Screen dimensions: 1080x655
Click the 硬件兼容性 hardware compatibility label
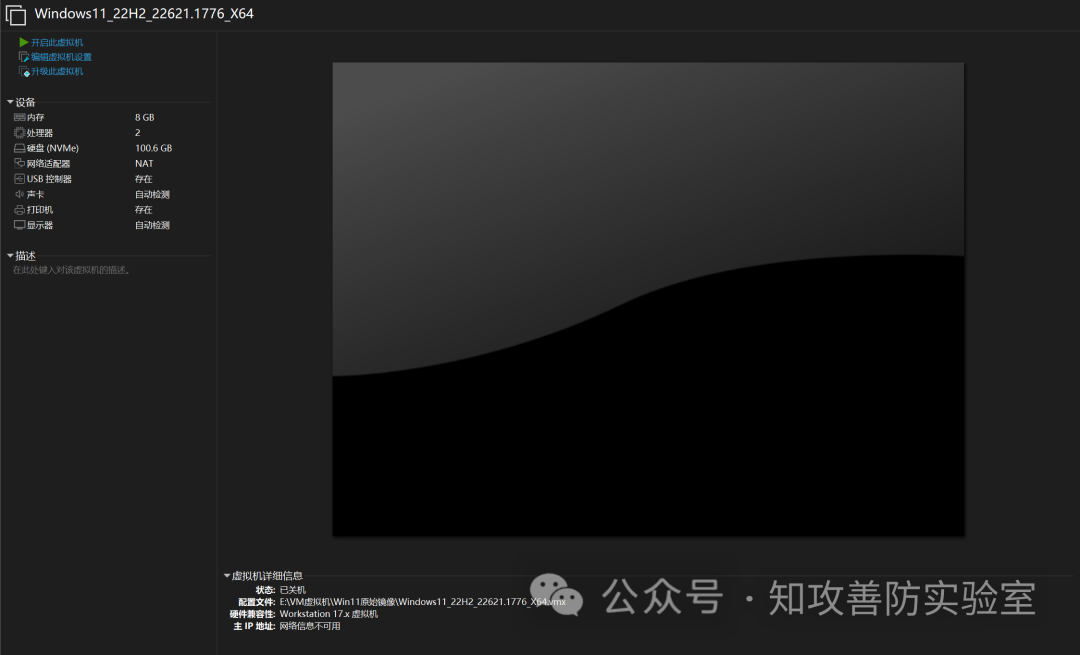252,614
